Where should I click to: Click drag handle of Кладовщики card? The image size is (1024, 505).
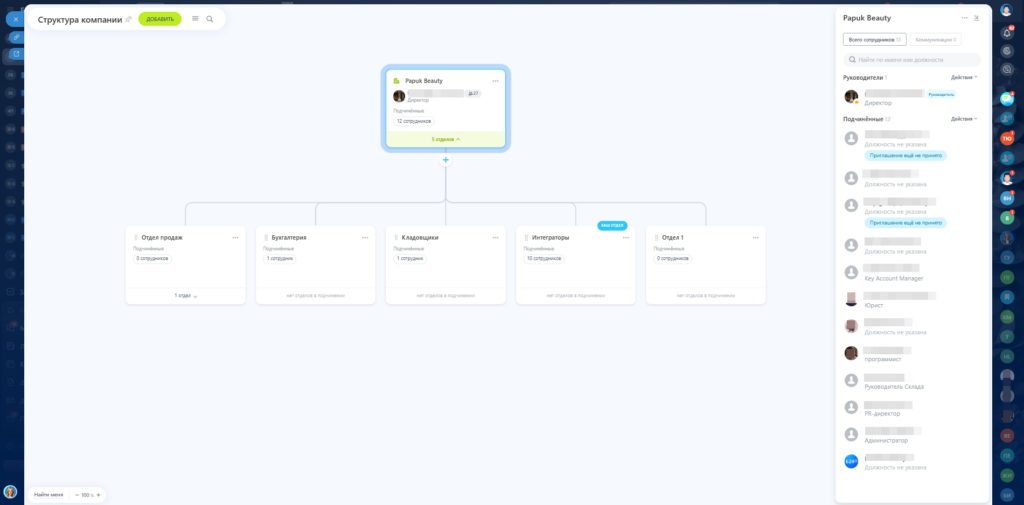[396, 238]
